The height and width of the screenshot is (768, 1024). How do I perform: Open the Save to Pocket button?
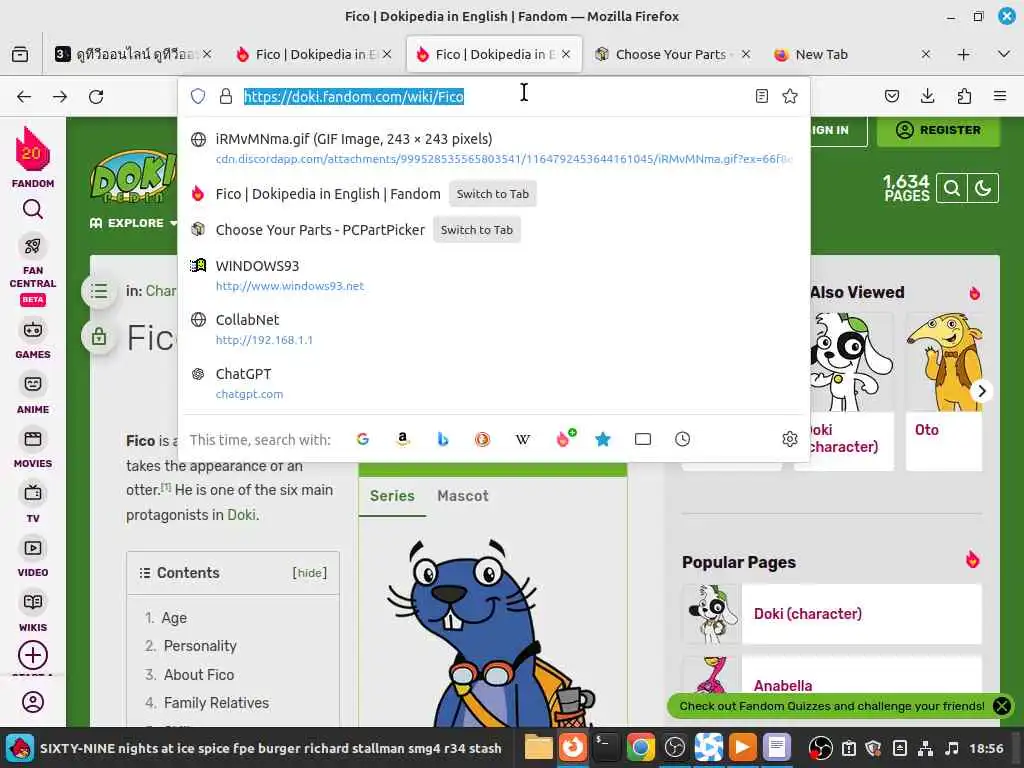point(891,97)
